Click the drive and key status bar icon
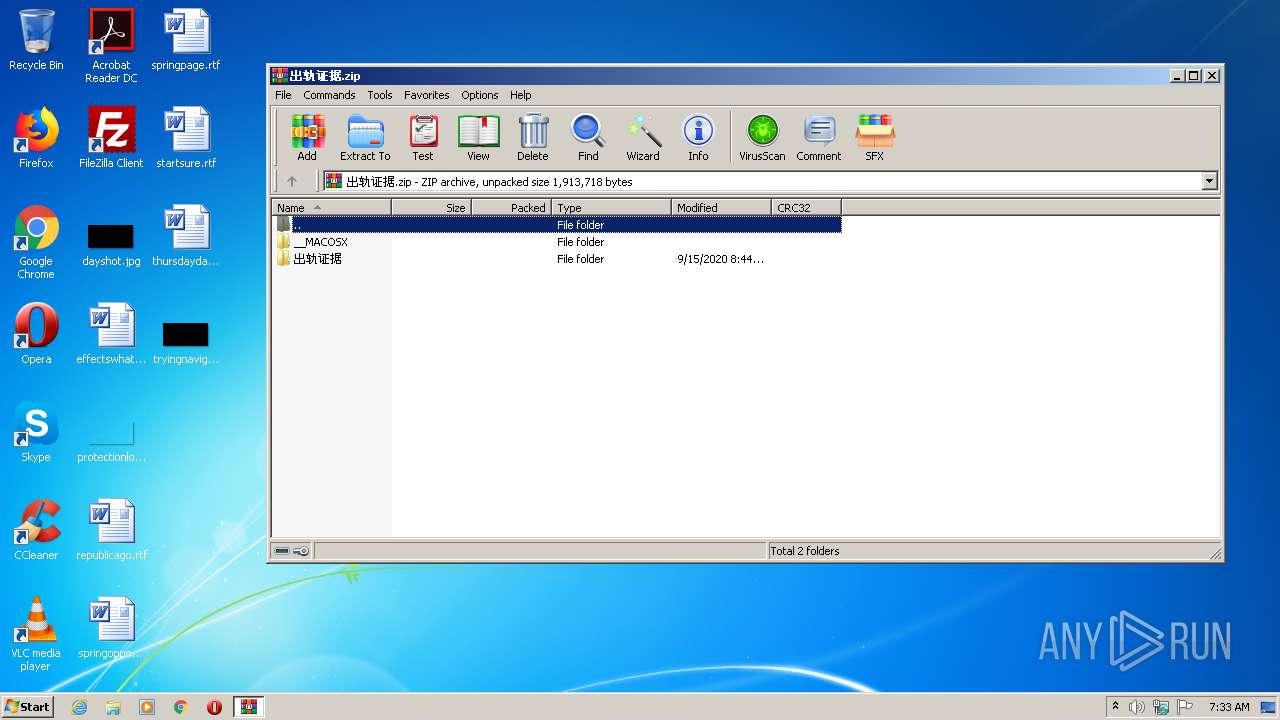Viewport: 1280px width, 720px height. point(292,551)
